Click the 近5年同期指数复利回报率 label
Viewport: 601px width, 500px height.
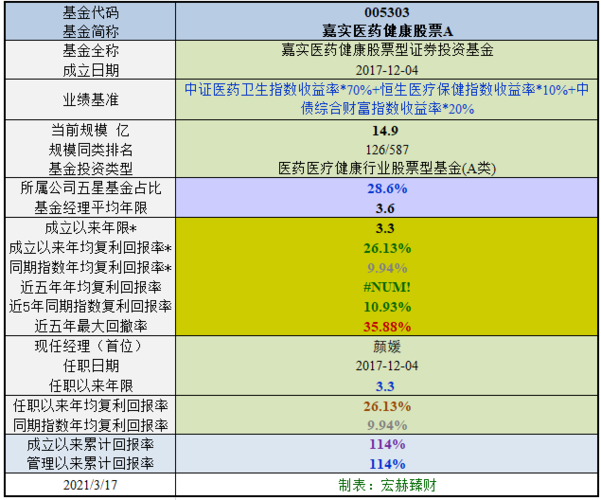tap(90, 306)
